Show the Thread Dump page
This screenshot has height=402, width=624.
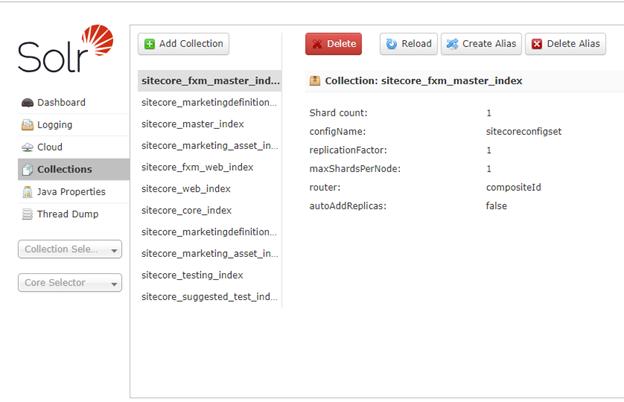(x=74, y=214)
